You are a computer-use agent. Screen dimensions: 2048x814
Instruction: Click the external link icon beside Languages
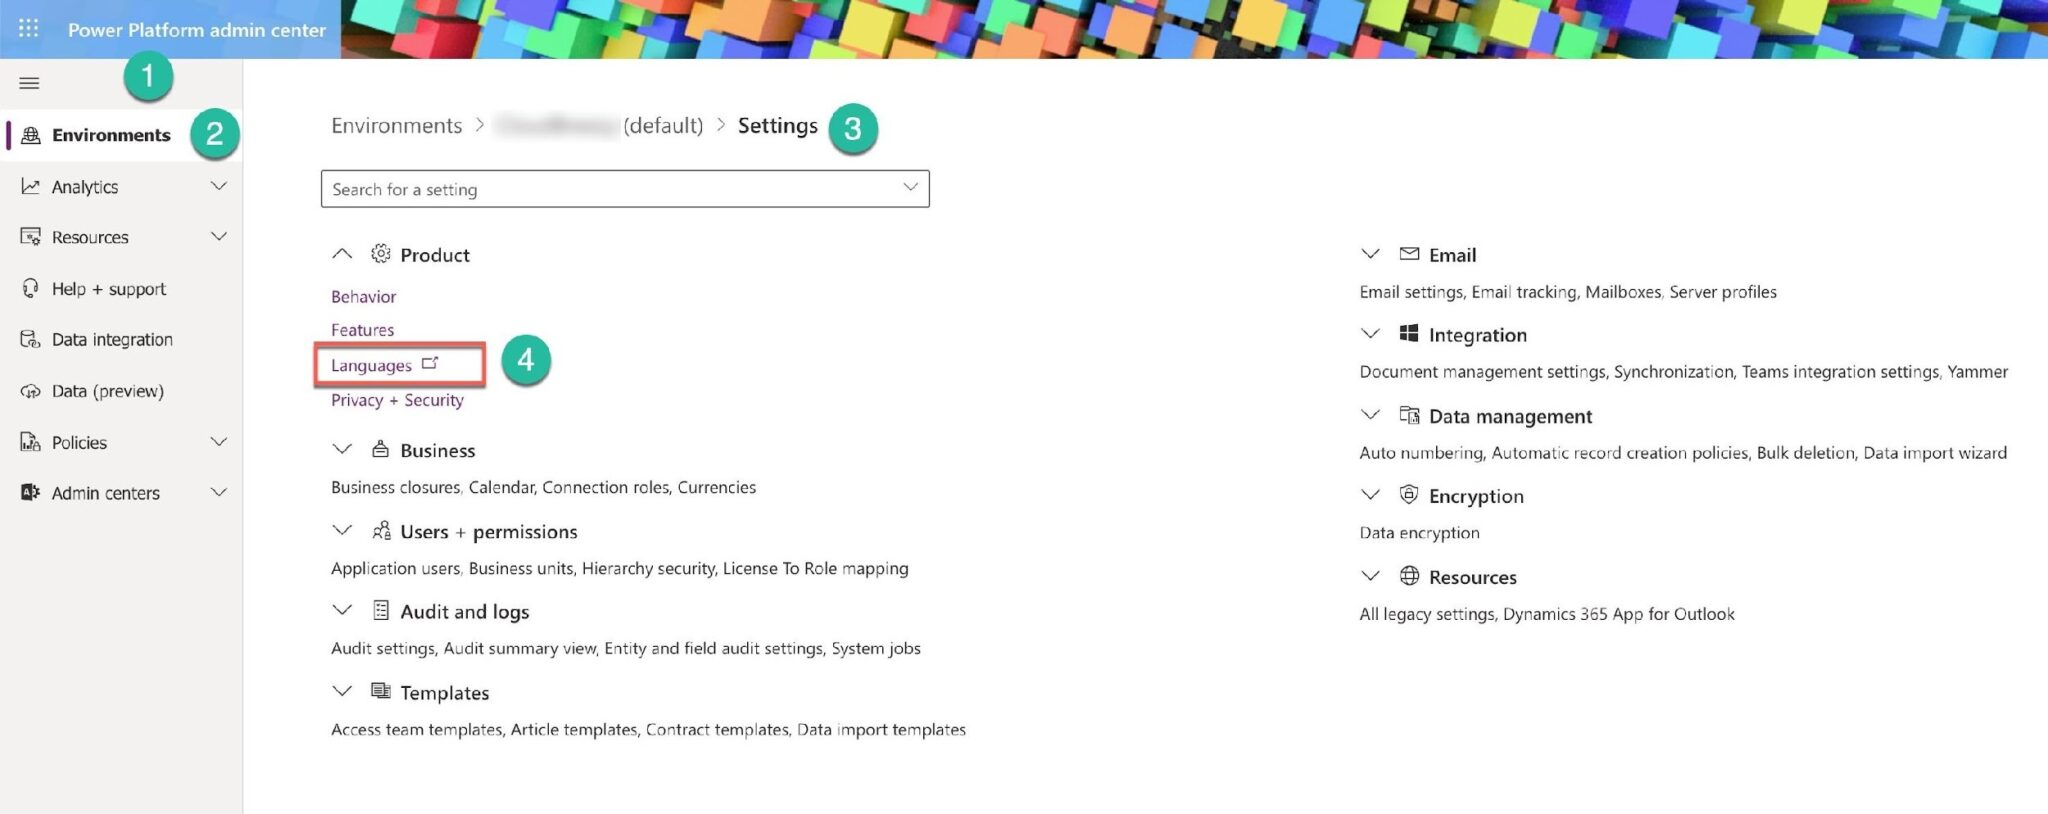coord(430,363)
